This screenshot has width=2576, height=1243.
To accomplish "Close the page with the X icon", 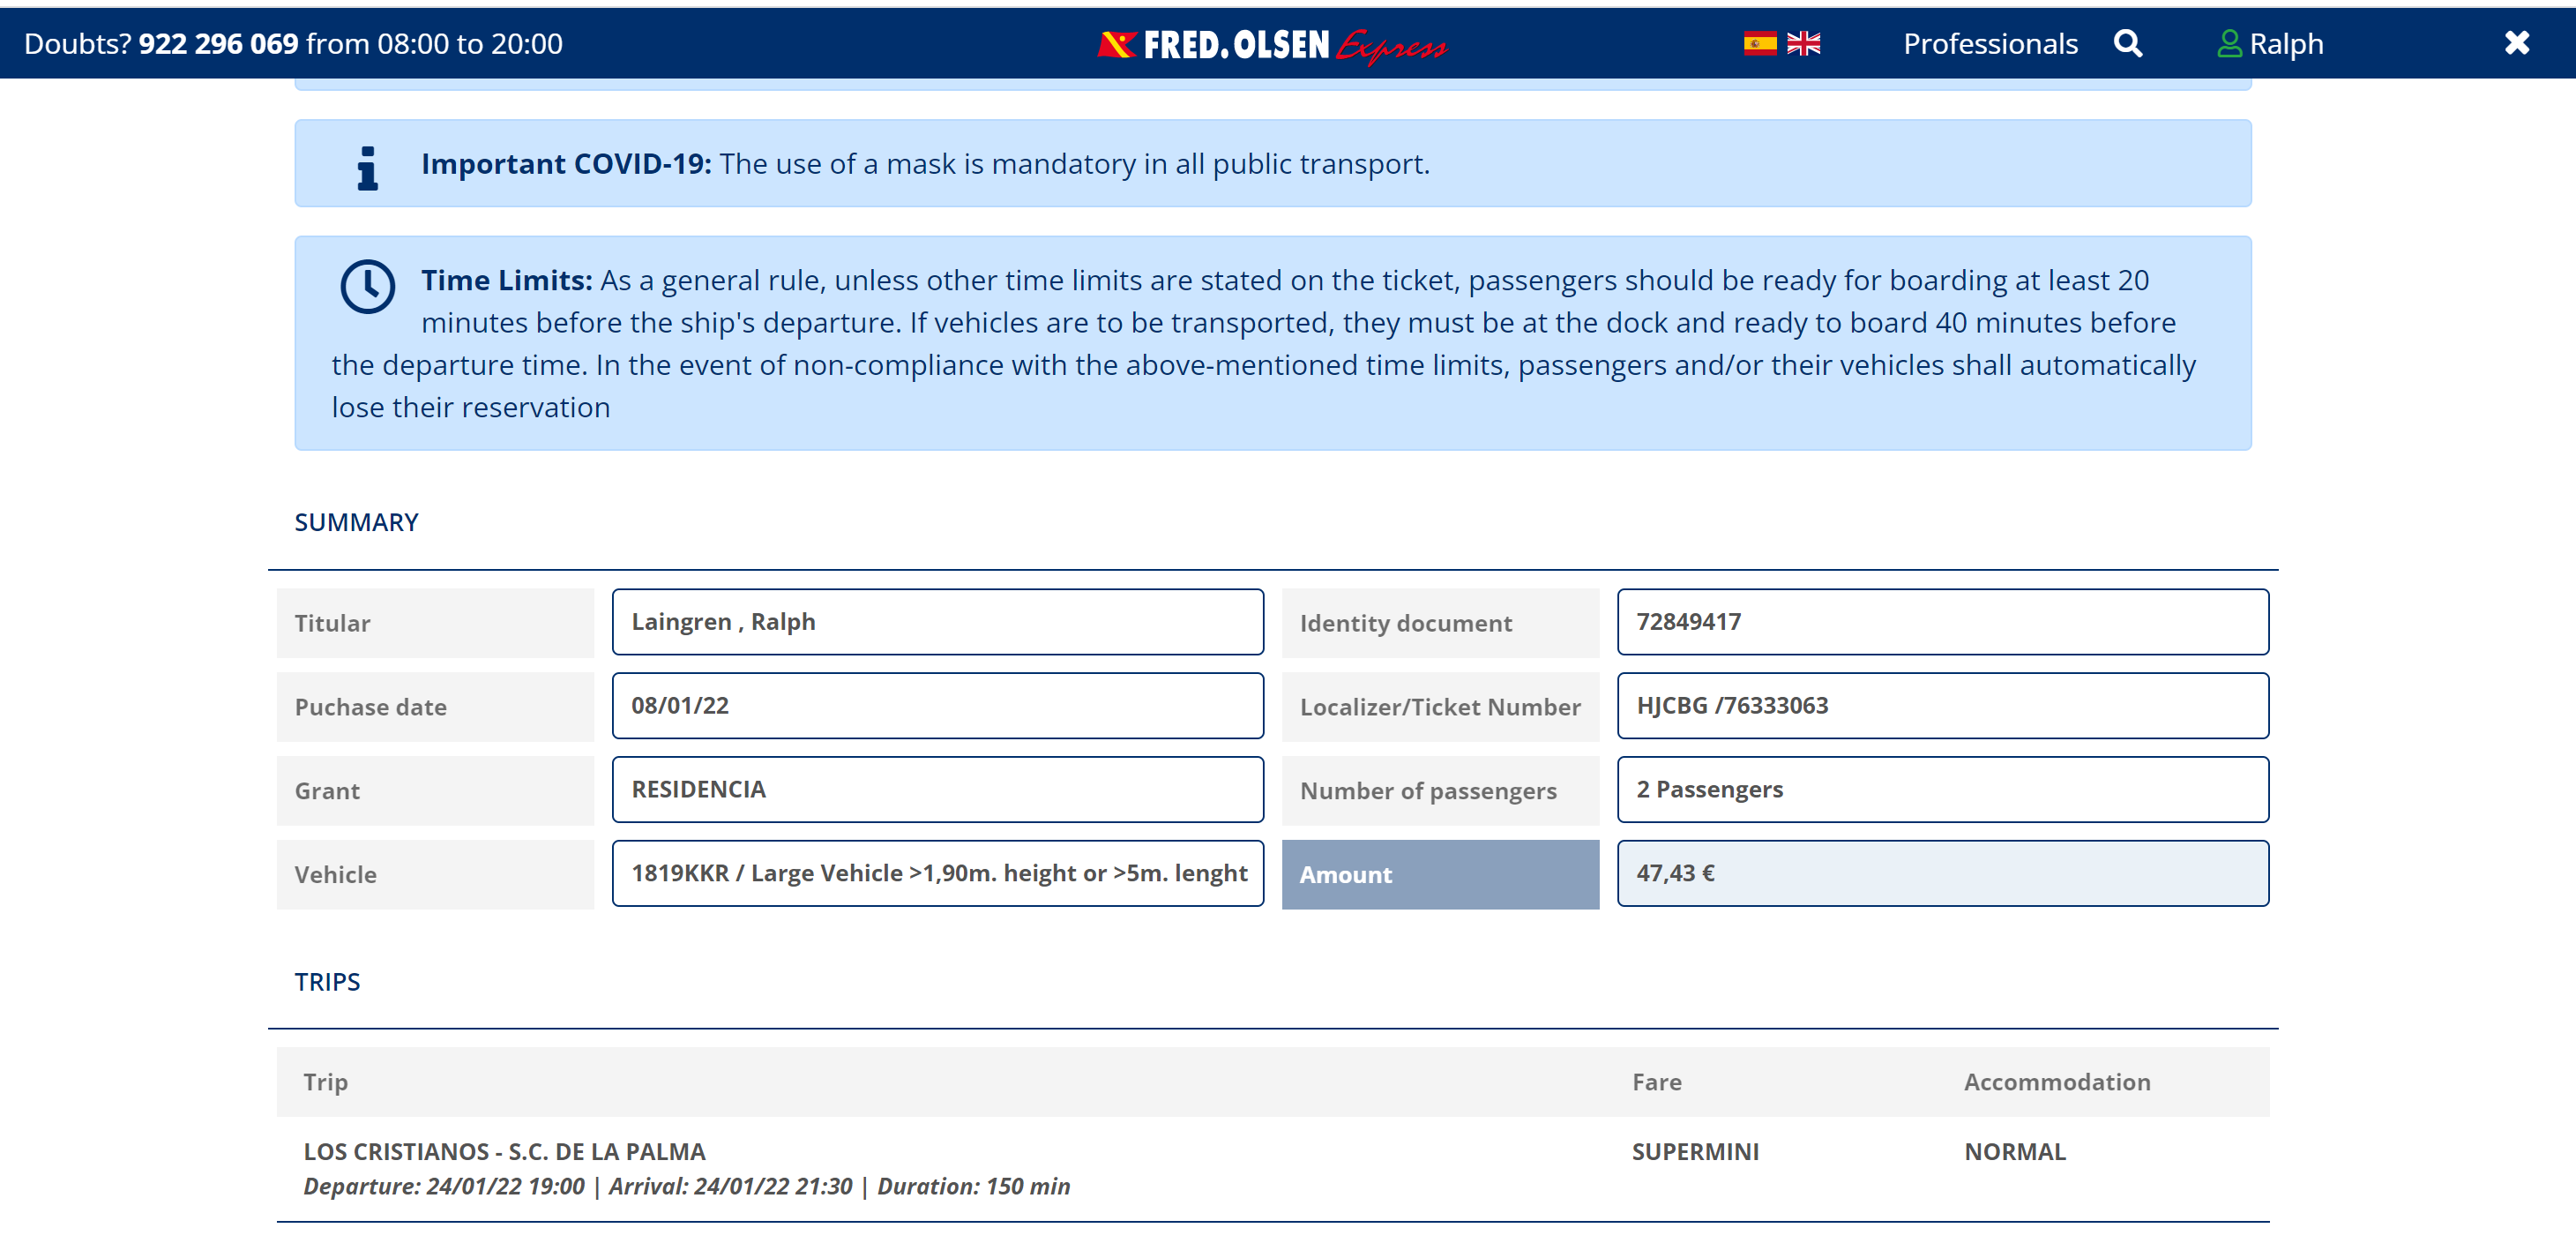I will [2516, 43].
